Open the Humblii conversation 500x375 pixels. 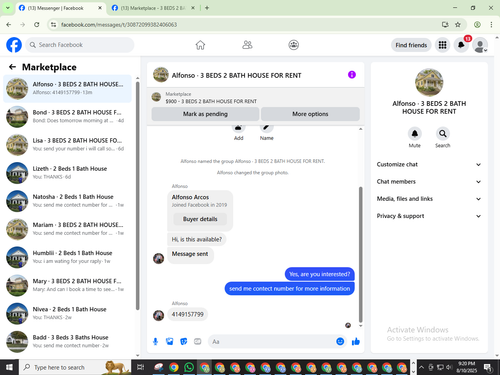[67, 257]
